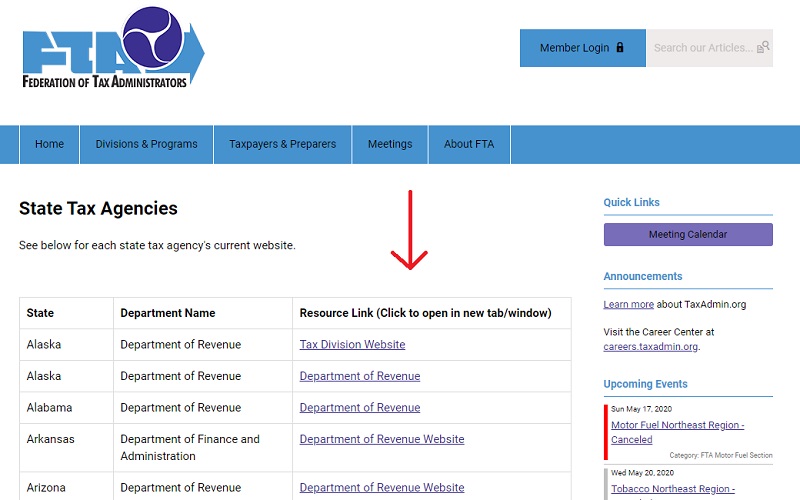Open Alaska Tax Division Website link
Image resolution: width=800 pixels, height=500 pixels.
click(x=352, y=344)
